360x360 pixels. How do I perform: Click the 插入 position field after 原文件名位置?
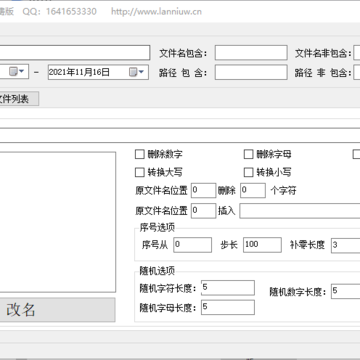(204, 211)
